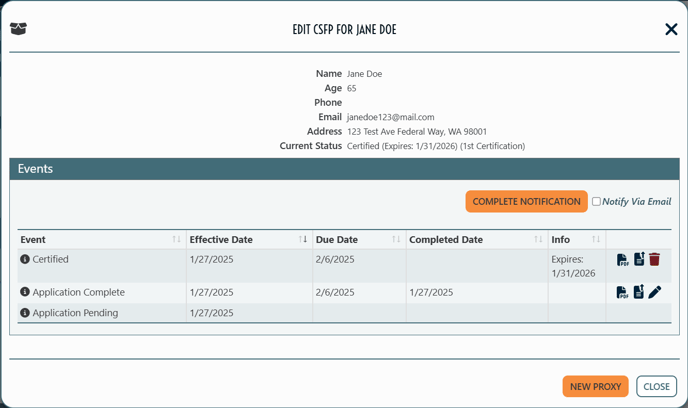
Task: Click upload document icon for Application Complete
Action: point(639,291)
